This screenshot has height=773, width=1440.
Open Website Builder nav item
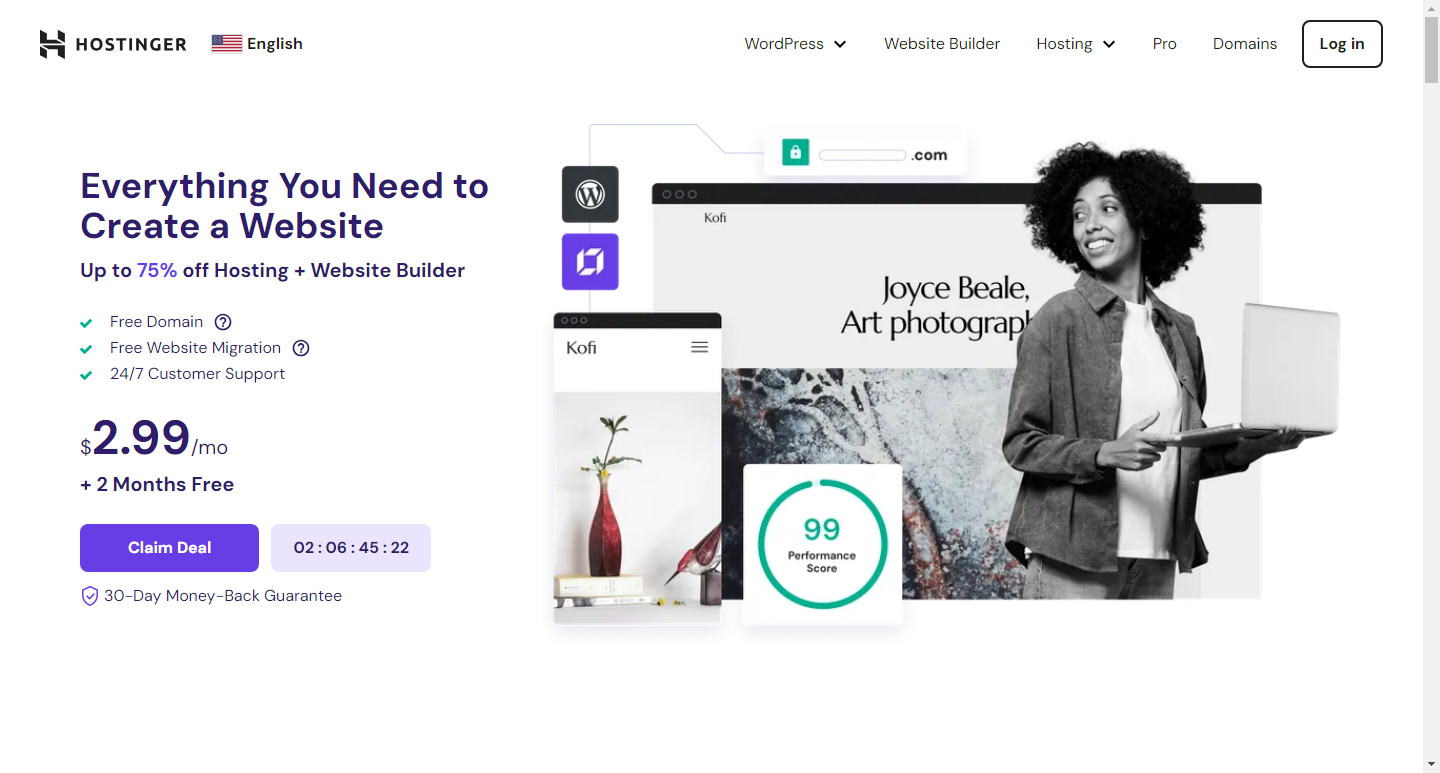coord(942,44)
